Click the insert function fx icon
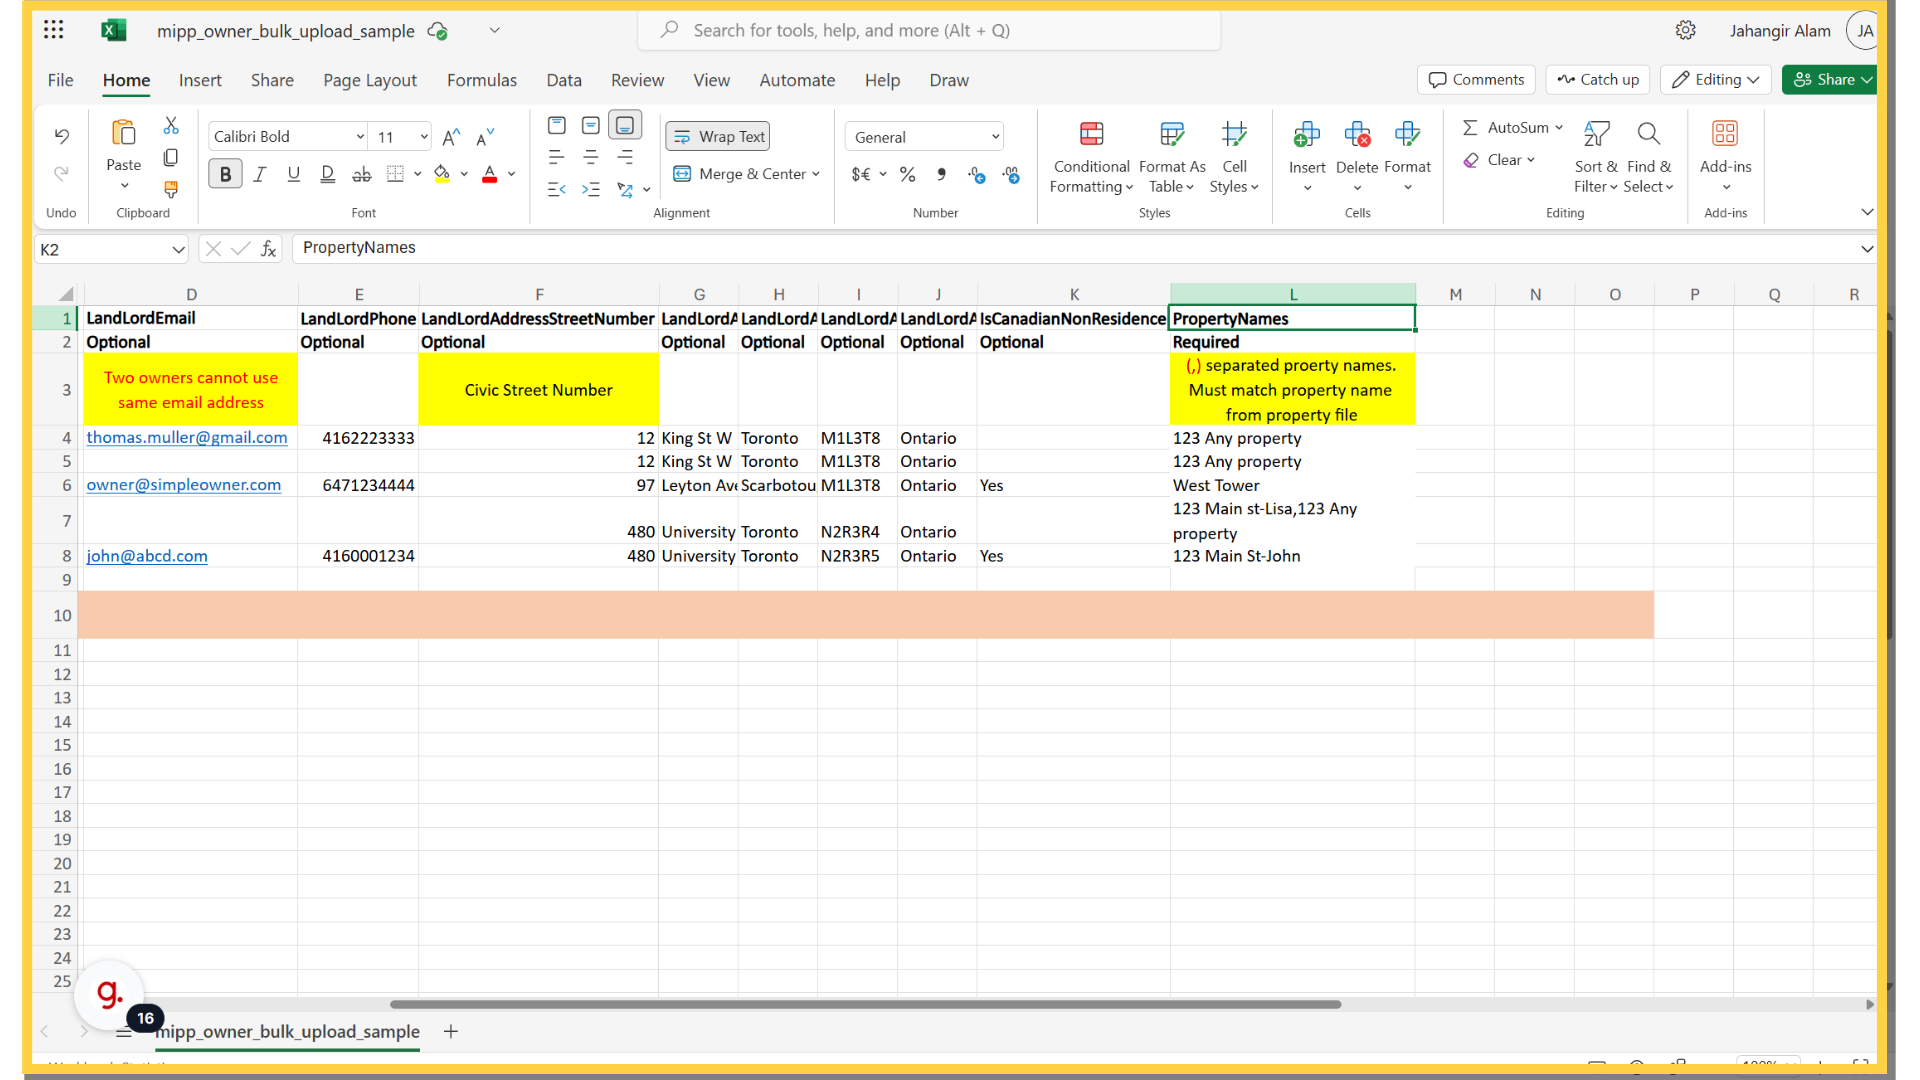The width and height of the screenshot is (1920, 1080). [268, 249]
